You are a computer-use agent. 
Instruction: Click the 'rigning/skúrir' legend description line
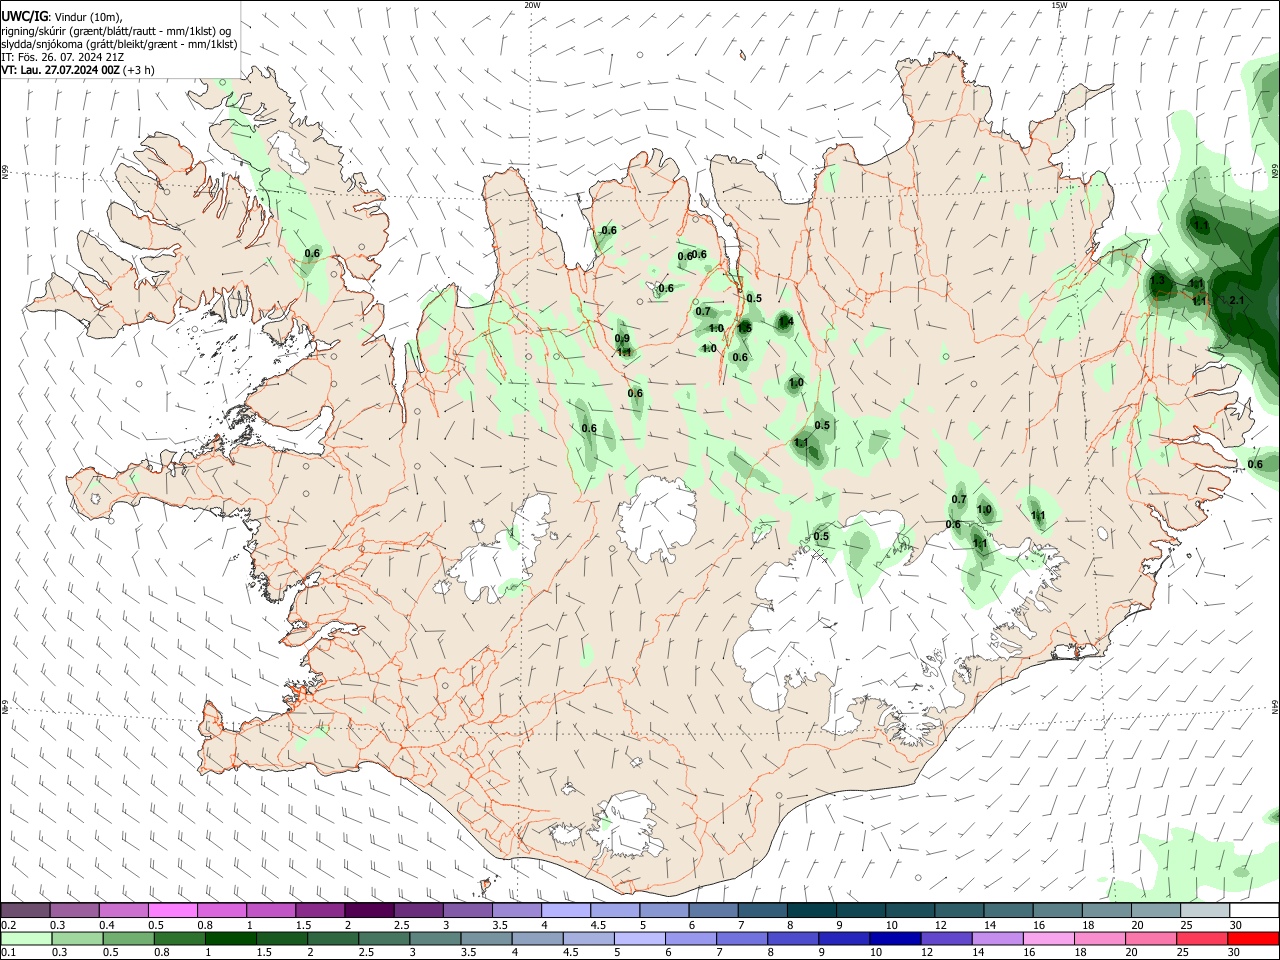(116, 30)
